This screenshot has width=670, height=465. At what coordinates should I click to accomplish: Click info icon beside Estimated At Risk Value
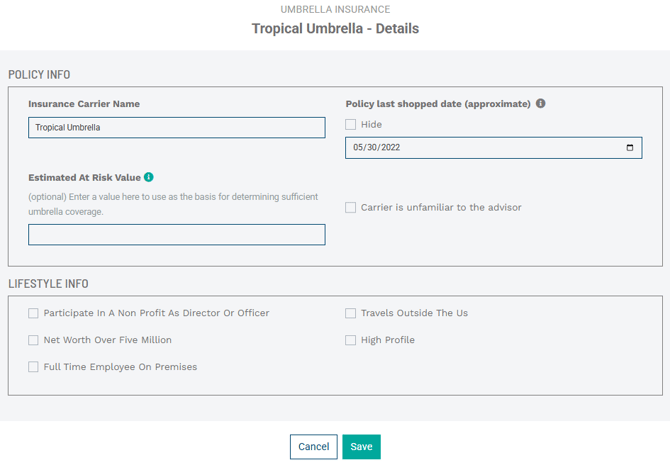click(x=149, y=177)
